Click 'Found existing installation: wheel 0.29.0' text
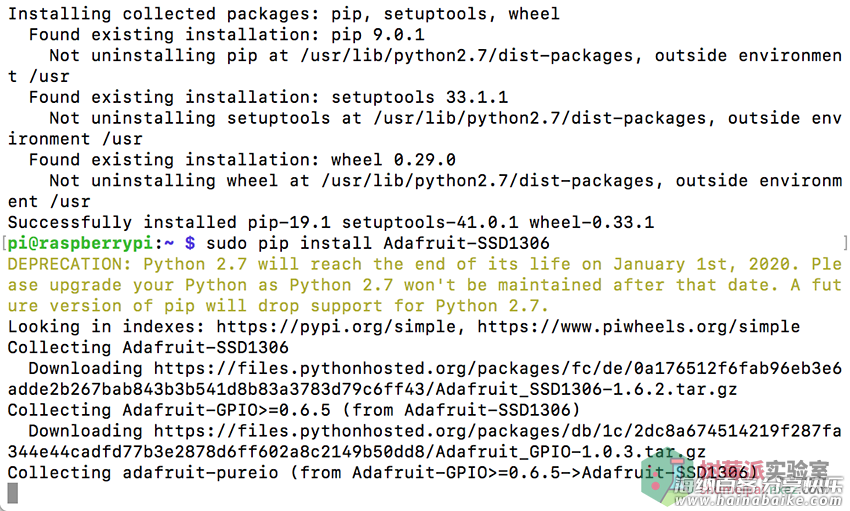The image size is (850, 511). pos(242,160)
